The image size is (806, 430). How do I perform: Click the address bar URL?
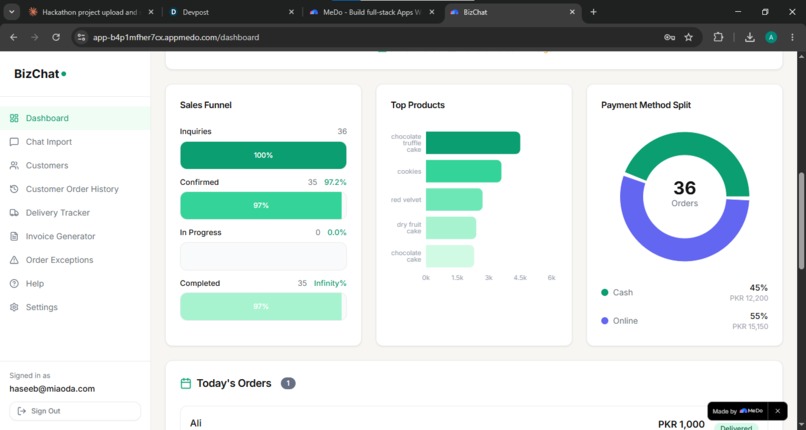[176, 38]
